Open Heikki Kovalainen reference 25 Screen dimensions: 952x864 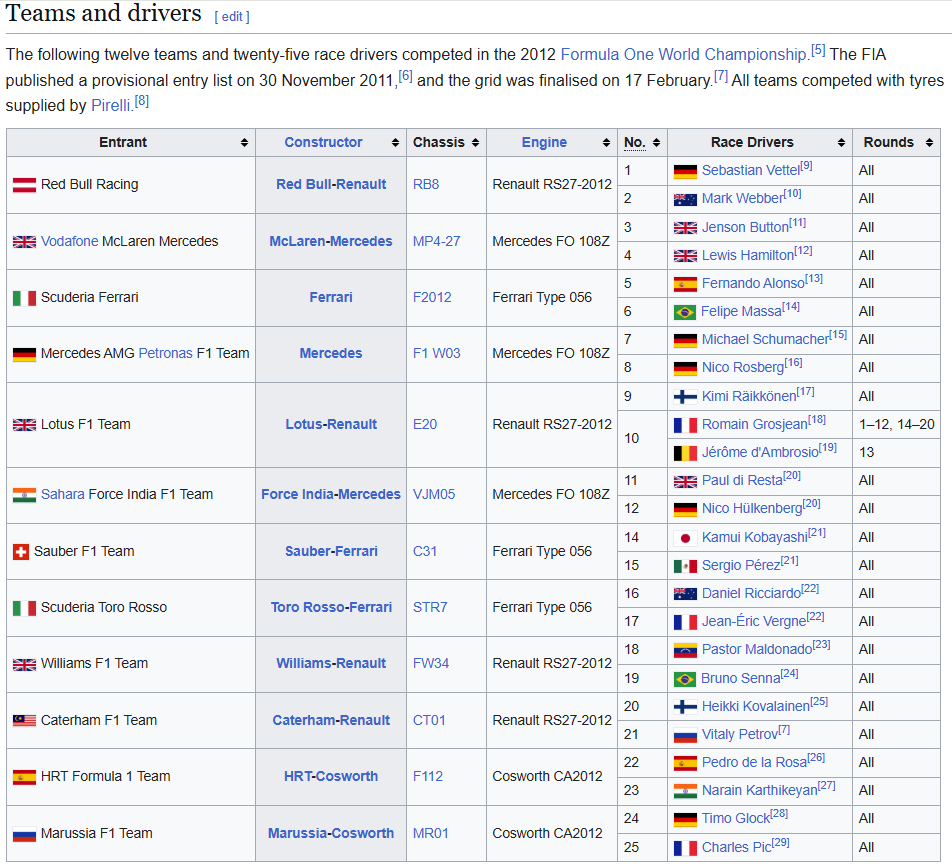pyautogui.click(x=819, y=702)
